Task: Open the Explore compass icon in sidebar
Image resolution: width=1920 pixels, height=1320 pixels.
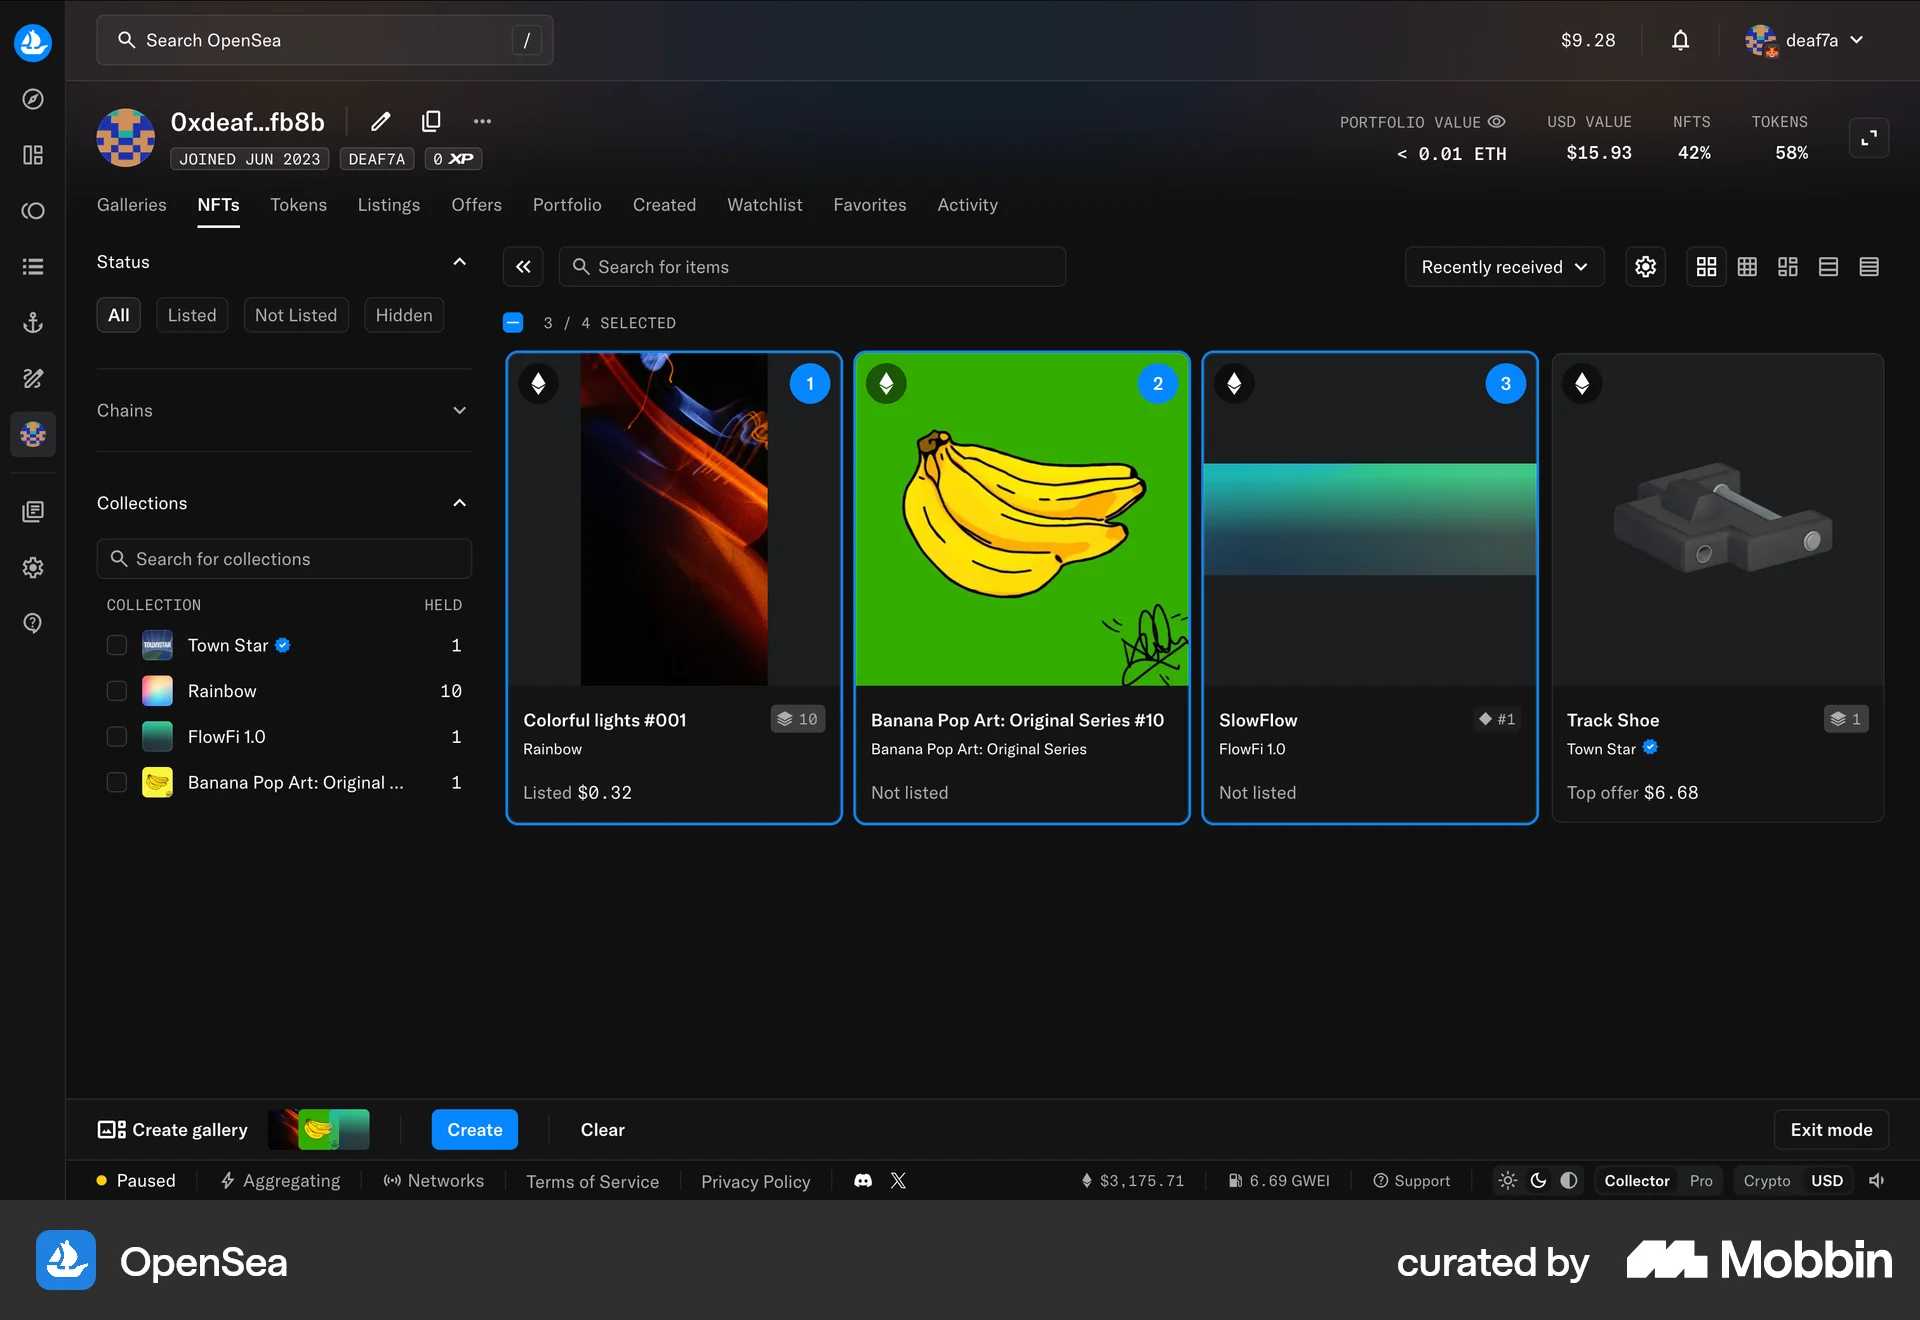Action: (x=33, y=99)
